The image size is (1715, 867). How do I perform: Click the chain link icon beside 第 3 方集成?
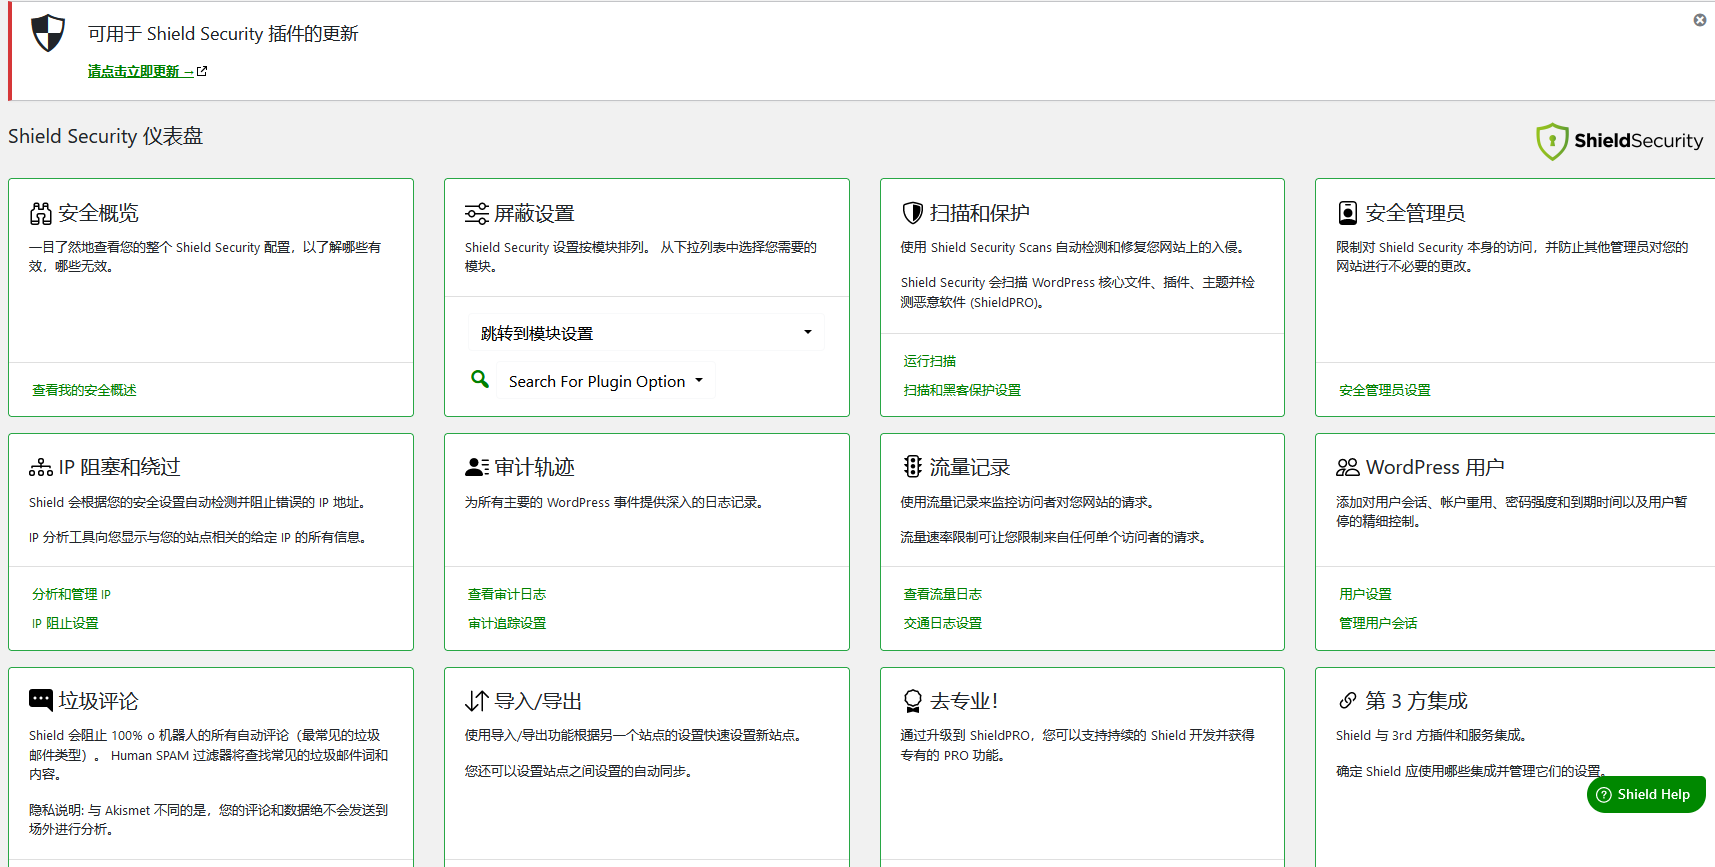(1348, 701)
